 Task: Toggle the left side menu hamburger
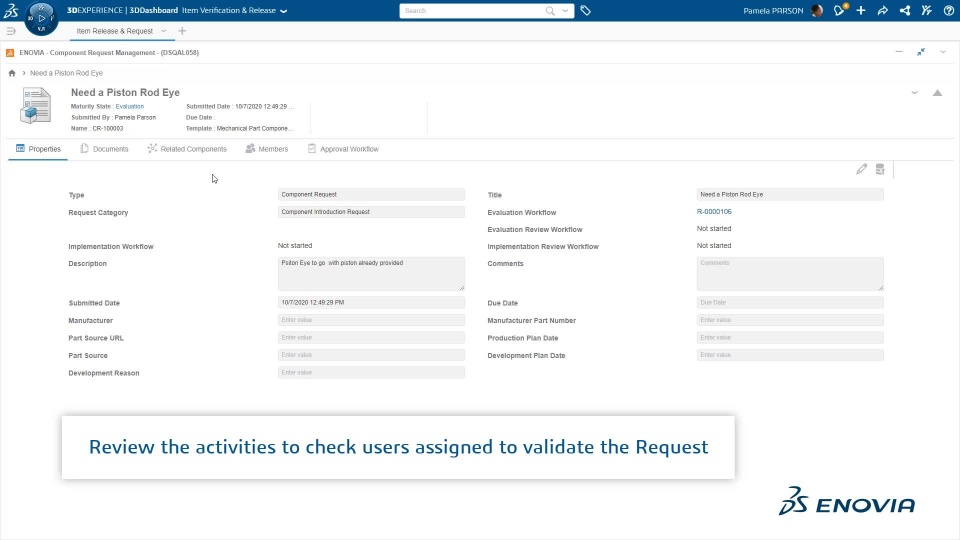click(11, 31)
